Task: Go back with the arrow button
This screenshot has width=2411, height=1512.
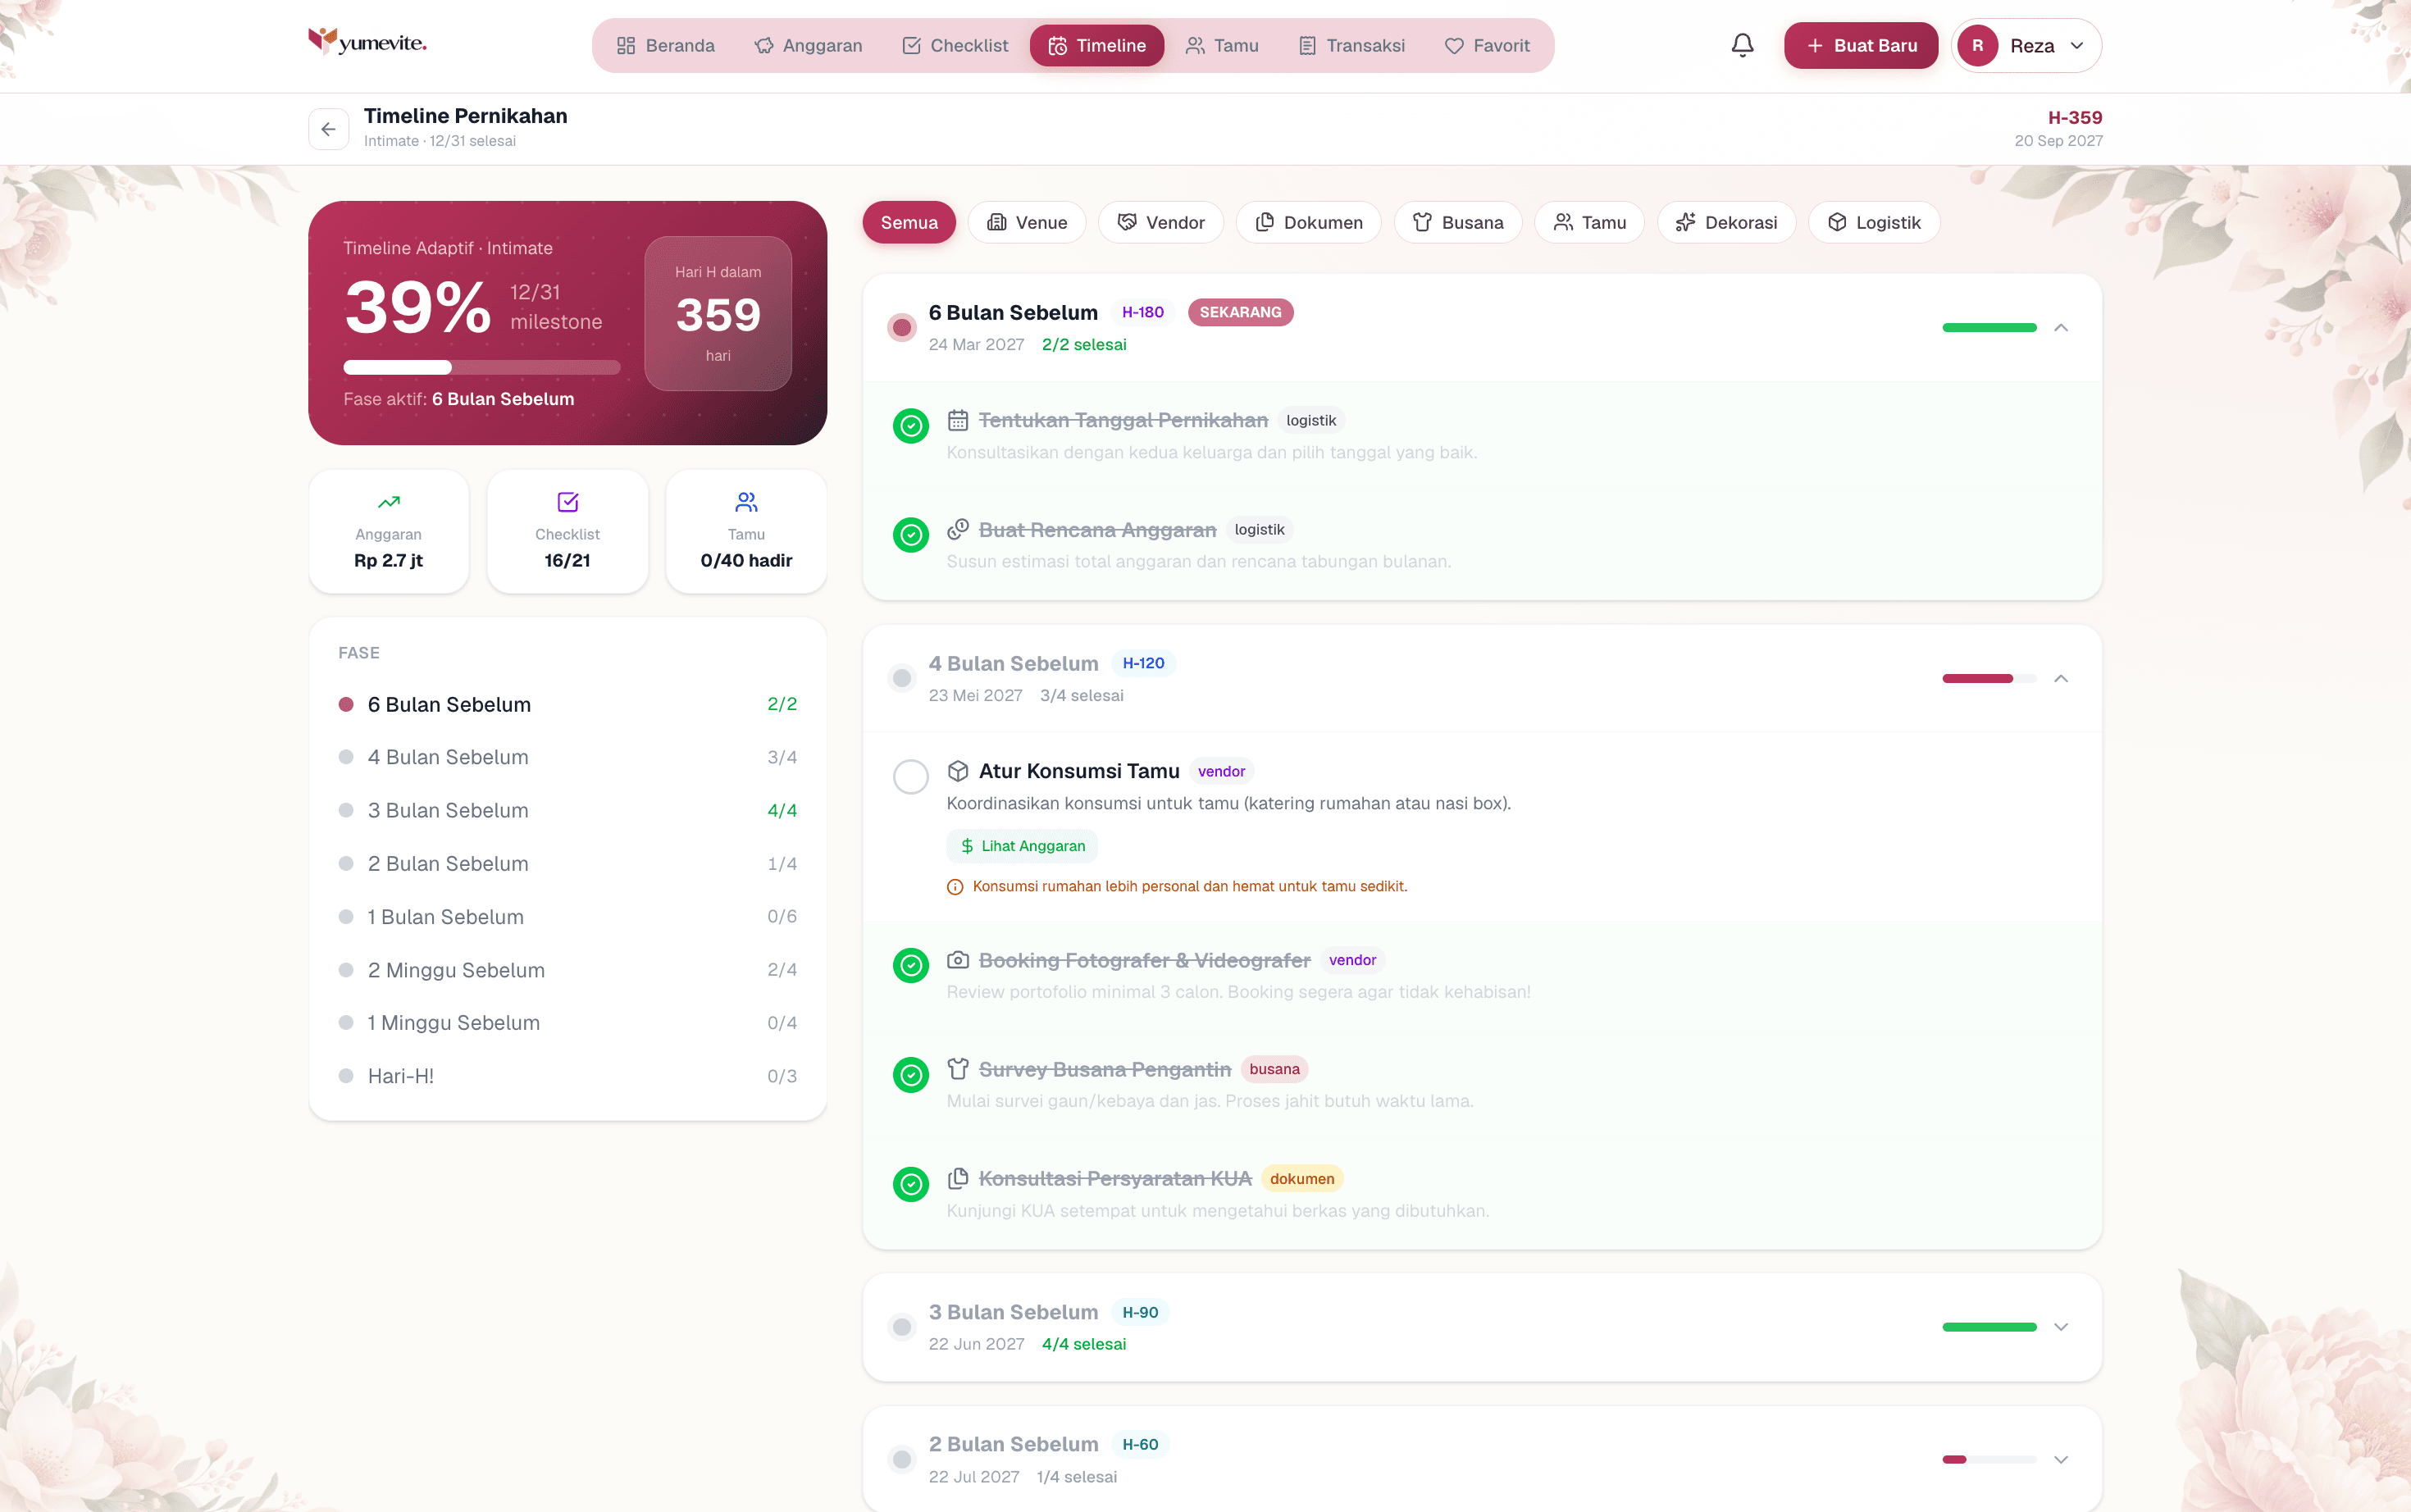Action: 328,129
